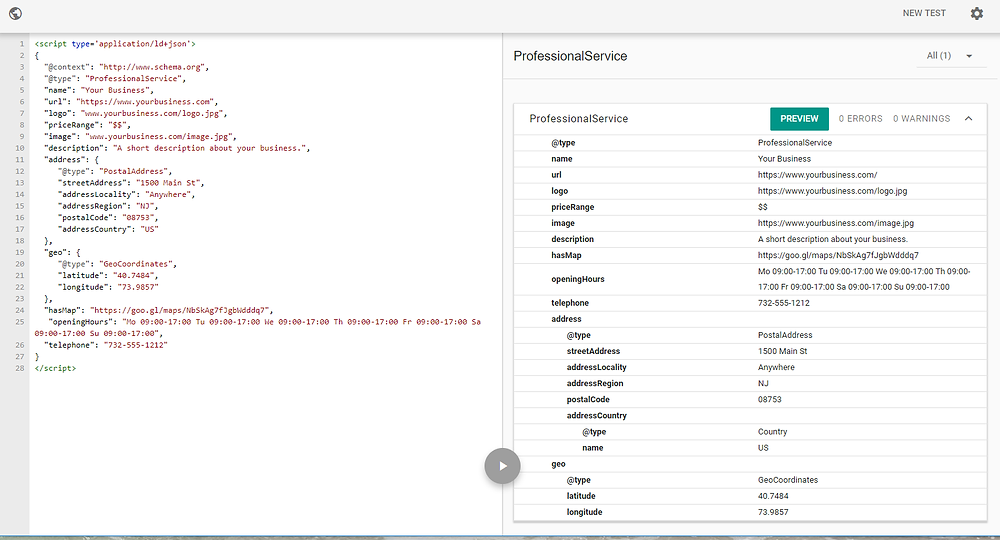Click the NEW TEST button

click(924, 13)
